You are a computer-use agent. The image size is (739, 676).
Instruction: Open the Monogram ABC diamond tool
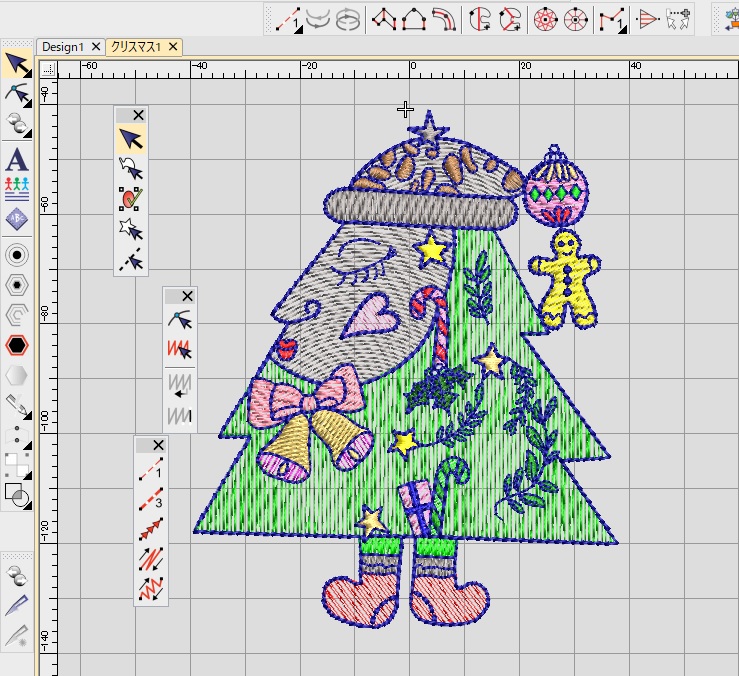pos(17,219)
